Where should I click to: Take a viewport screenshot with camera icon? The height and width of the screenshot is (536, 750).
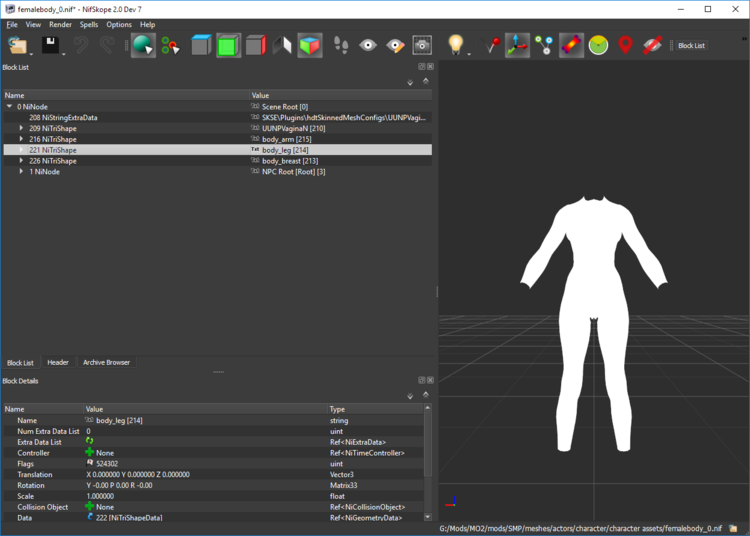pyautogui.click(x=422, y=45)
